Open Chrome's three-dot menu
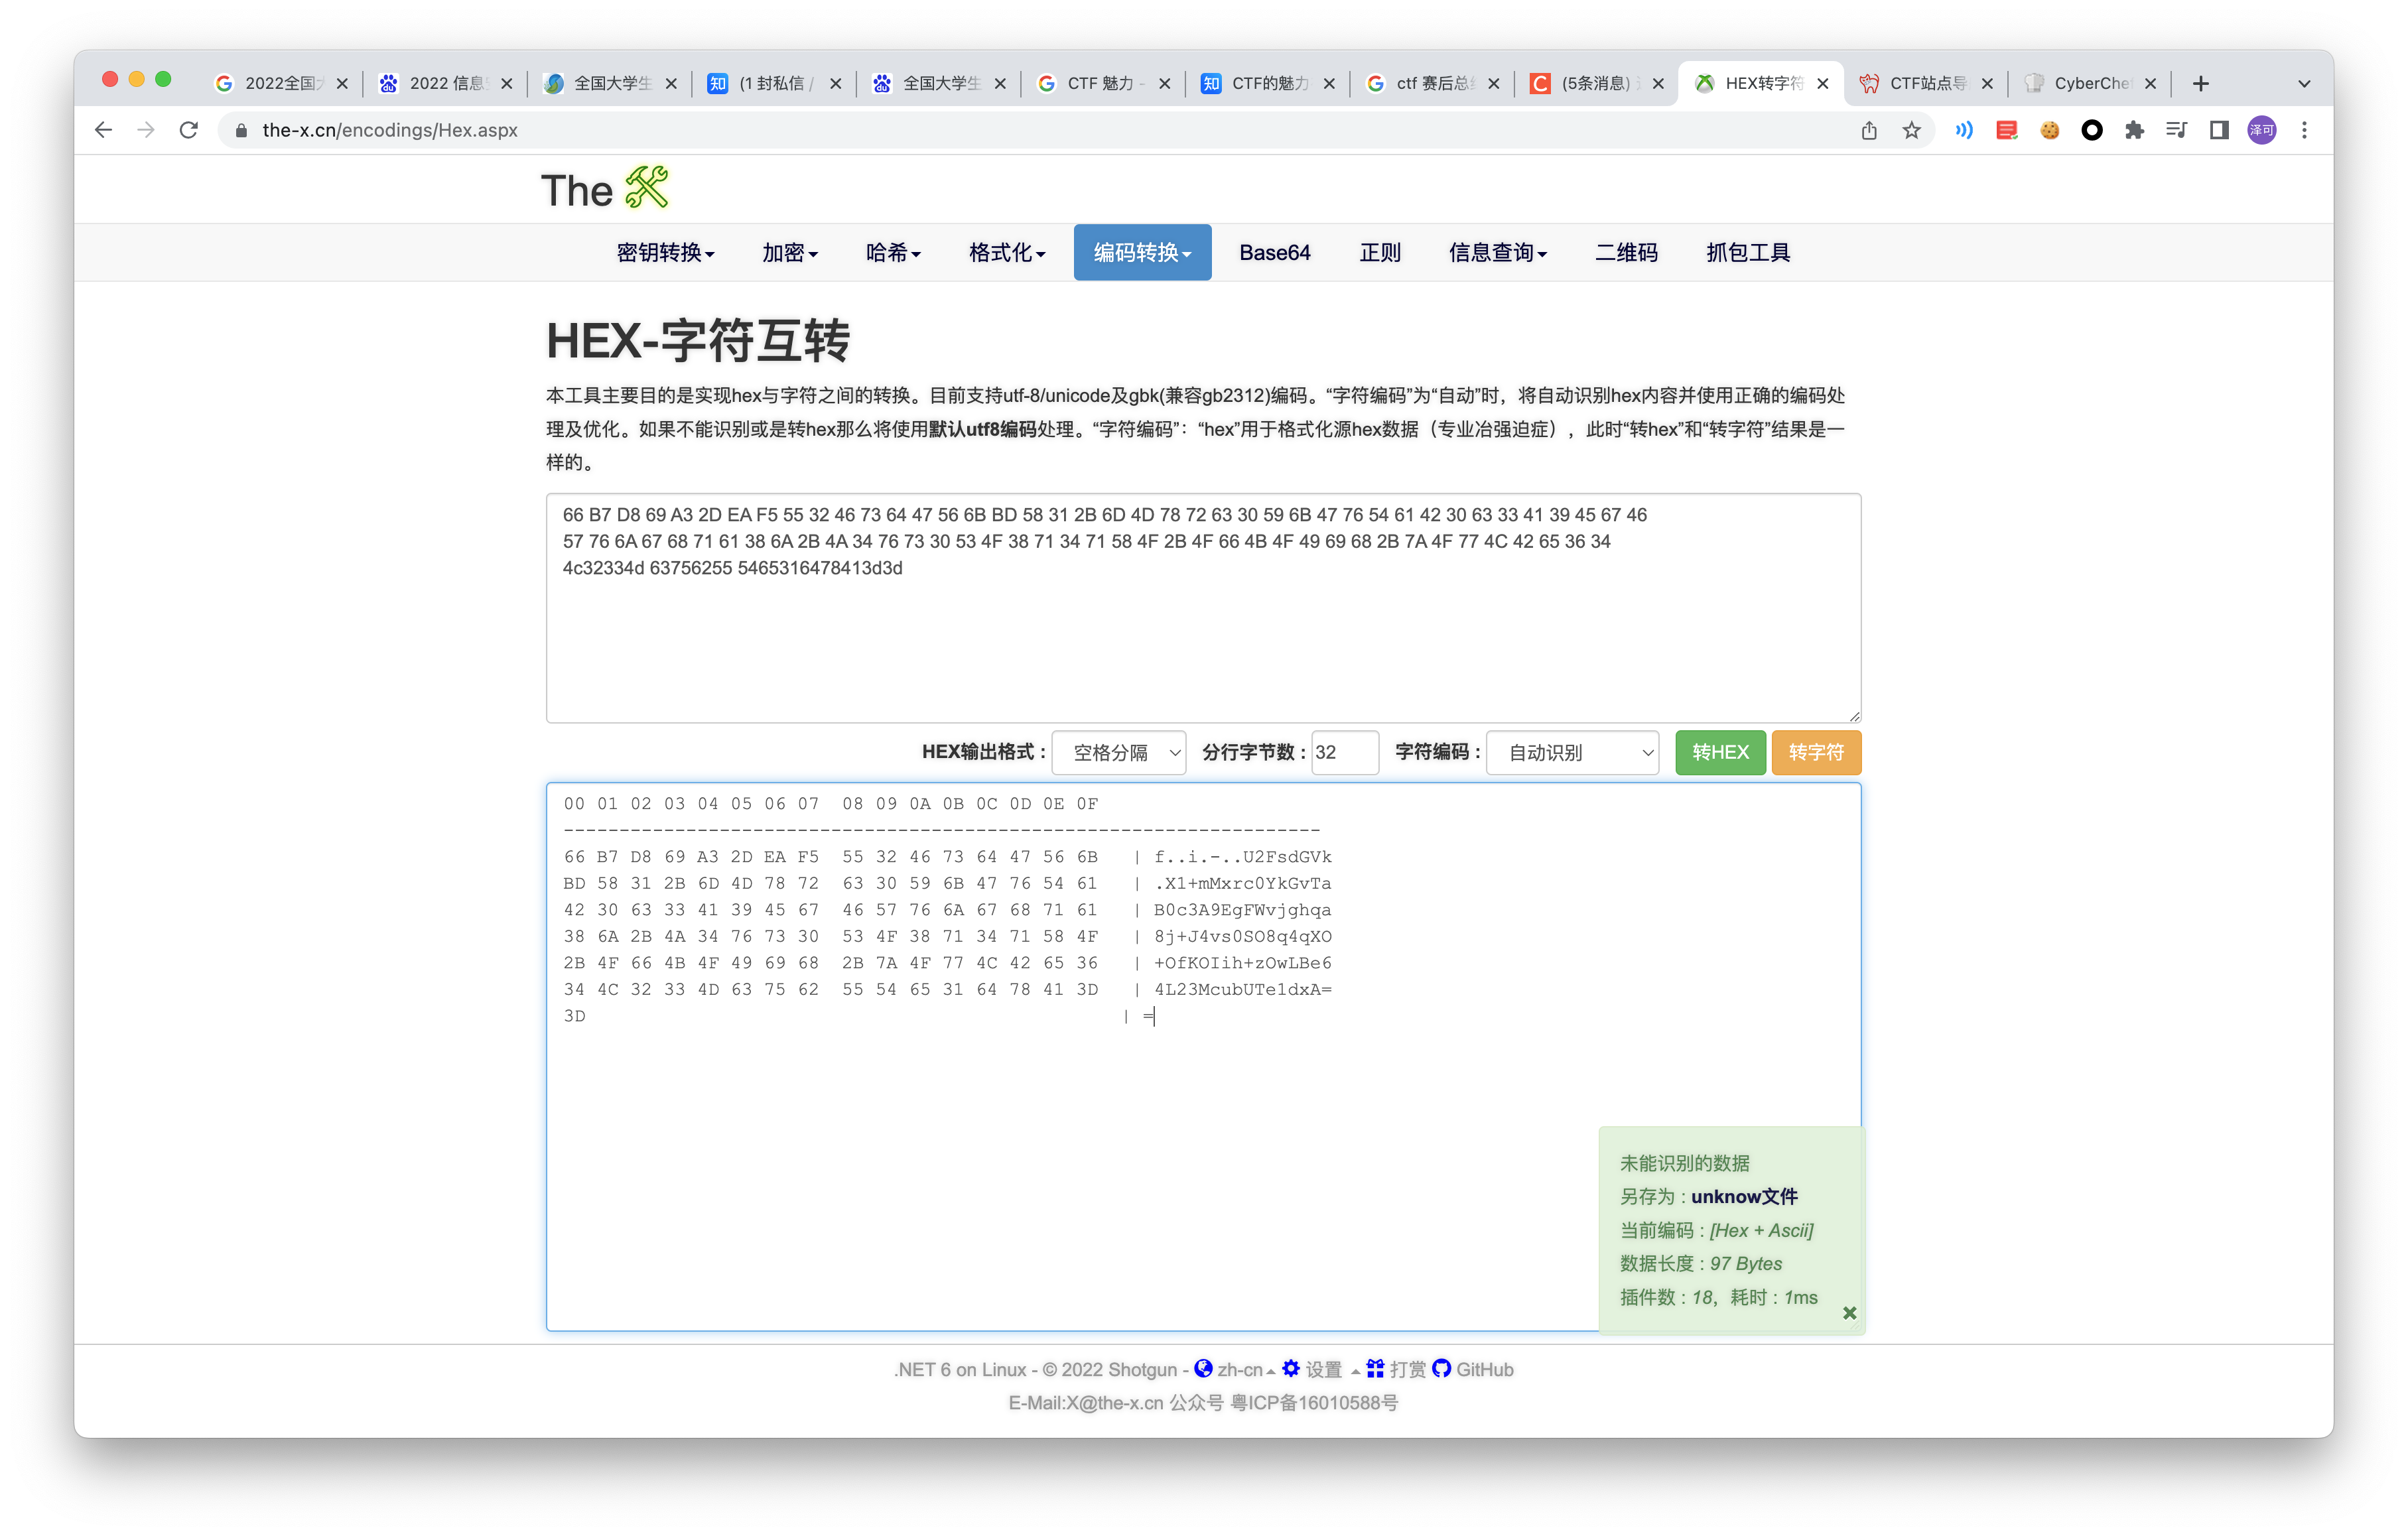The height and width of the screenshot is (1536, 2408). pyautogui.click(x=2304, y=130)
